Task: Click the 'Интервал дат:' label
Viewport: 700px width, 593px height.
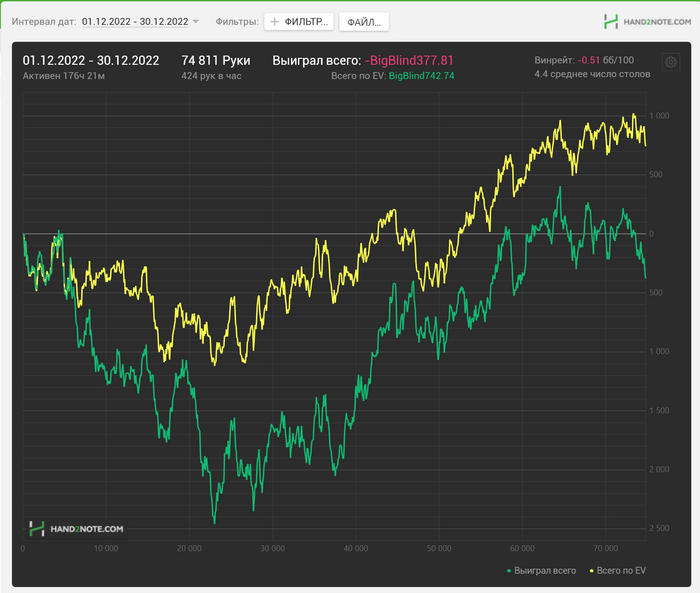Action: (x=44, y=21)
